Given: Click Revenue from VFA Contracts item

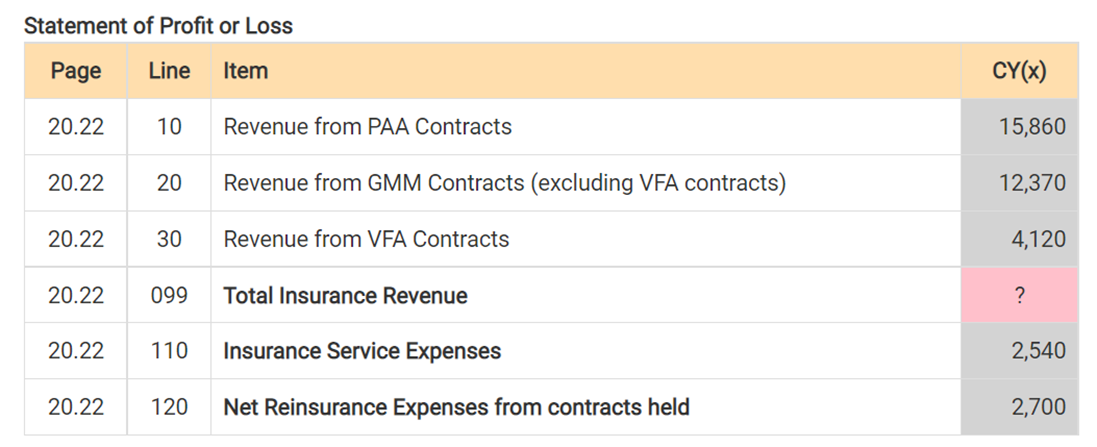Looking at the screenshot, I should (x=366, y=239).
